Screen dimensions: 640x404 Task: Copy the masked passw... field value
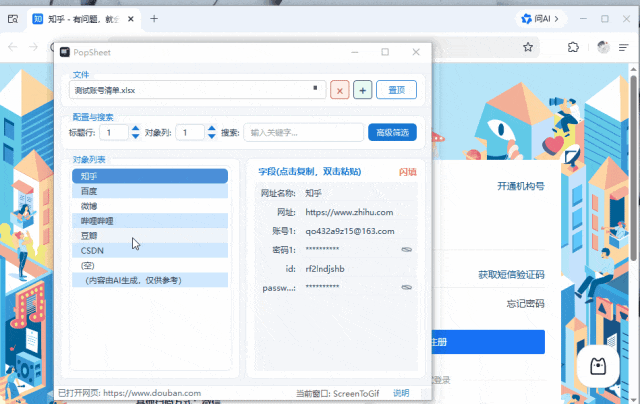click(322, 287)
